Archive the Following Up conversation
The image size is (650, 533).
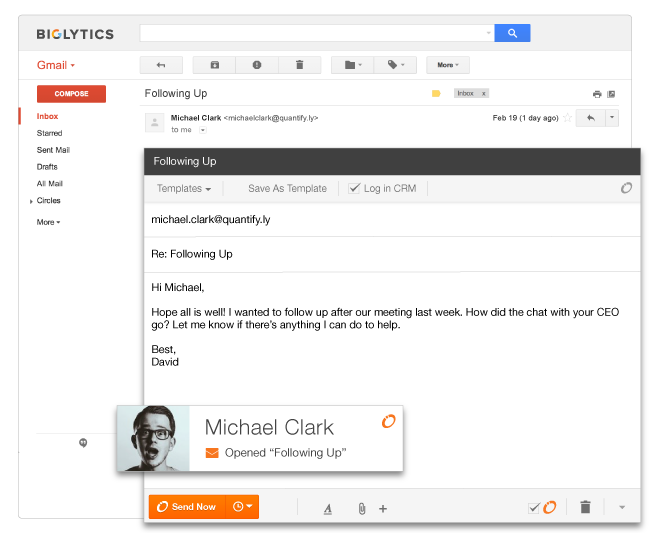[214, 65]
